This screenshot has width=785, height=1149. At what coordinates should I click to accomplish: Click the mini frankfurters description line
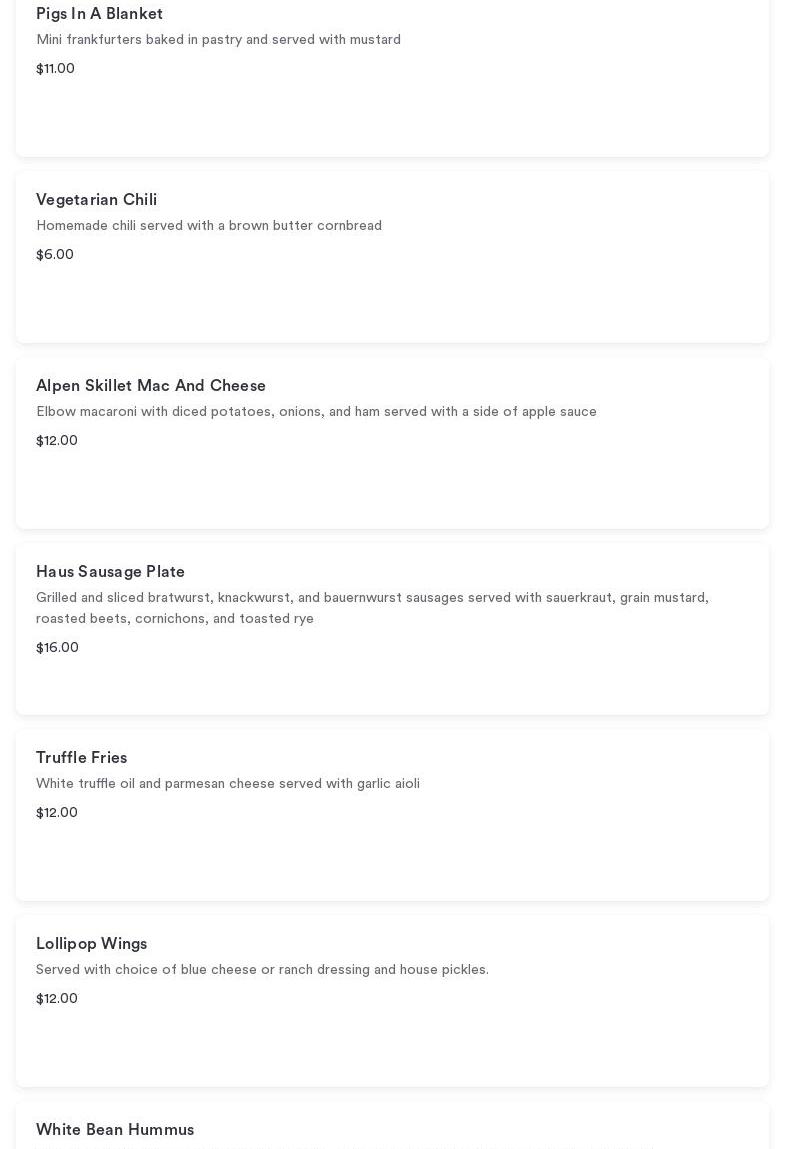coord(218,40)
